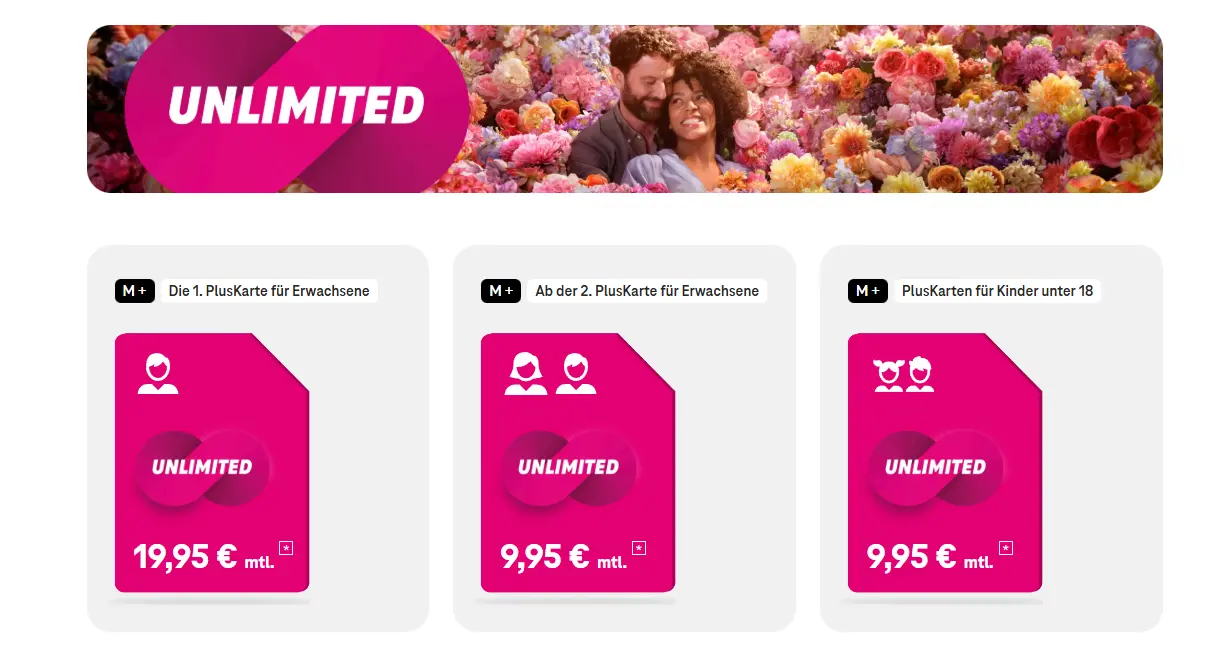Viewport: 1222px width, 654px height.
Task: Select 'Ab der 2. PlusKarte für Erwachsene' label
Action: pos(647,291)
